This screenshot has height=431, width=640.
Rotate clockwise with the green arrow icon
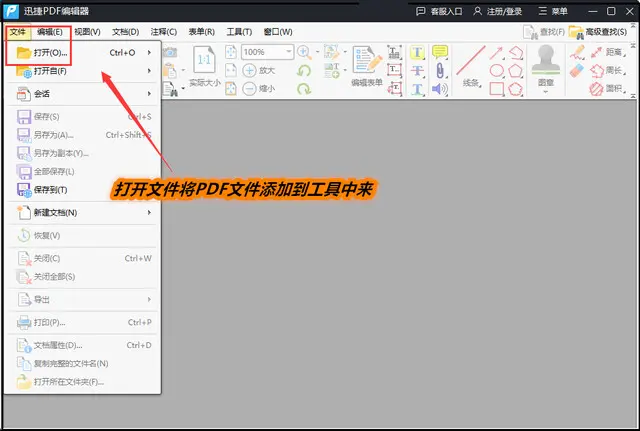tap(304, 89)
